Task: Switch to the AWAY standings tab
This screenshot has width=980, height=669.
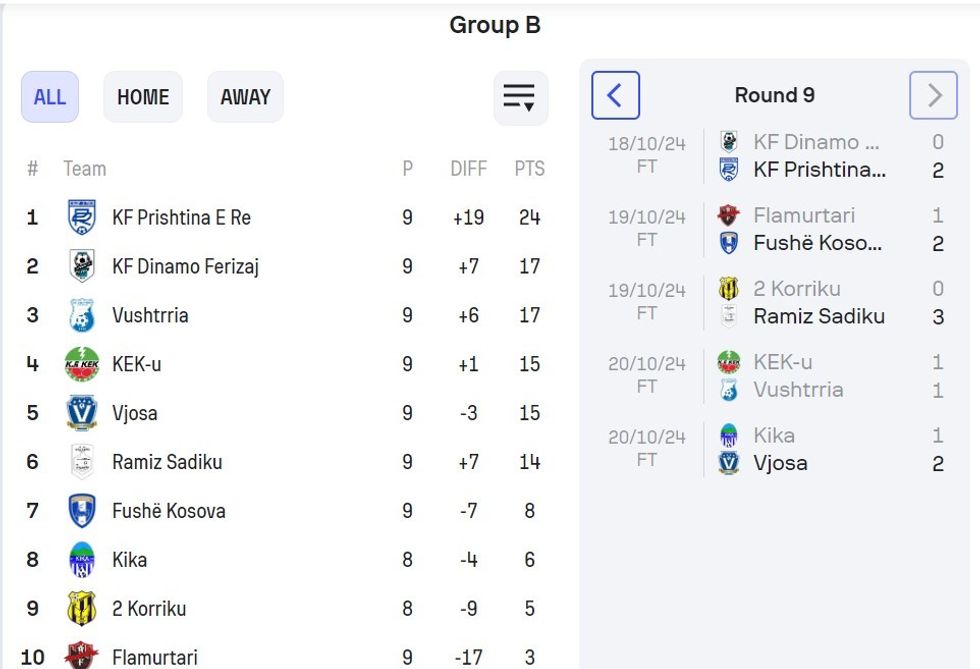Action: [245, 97]
